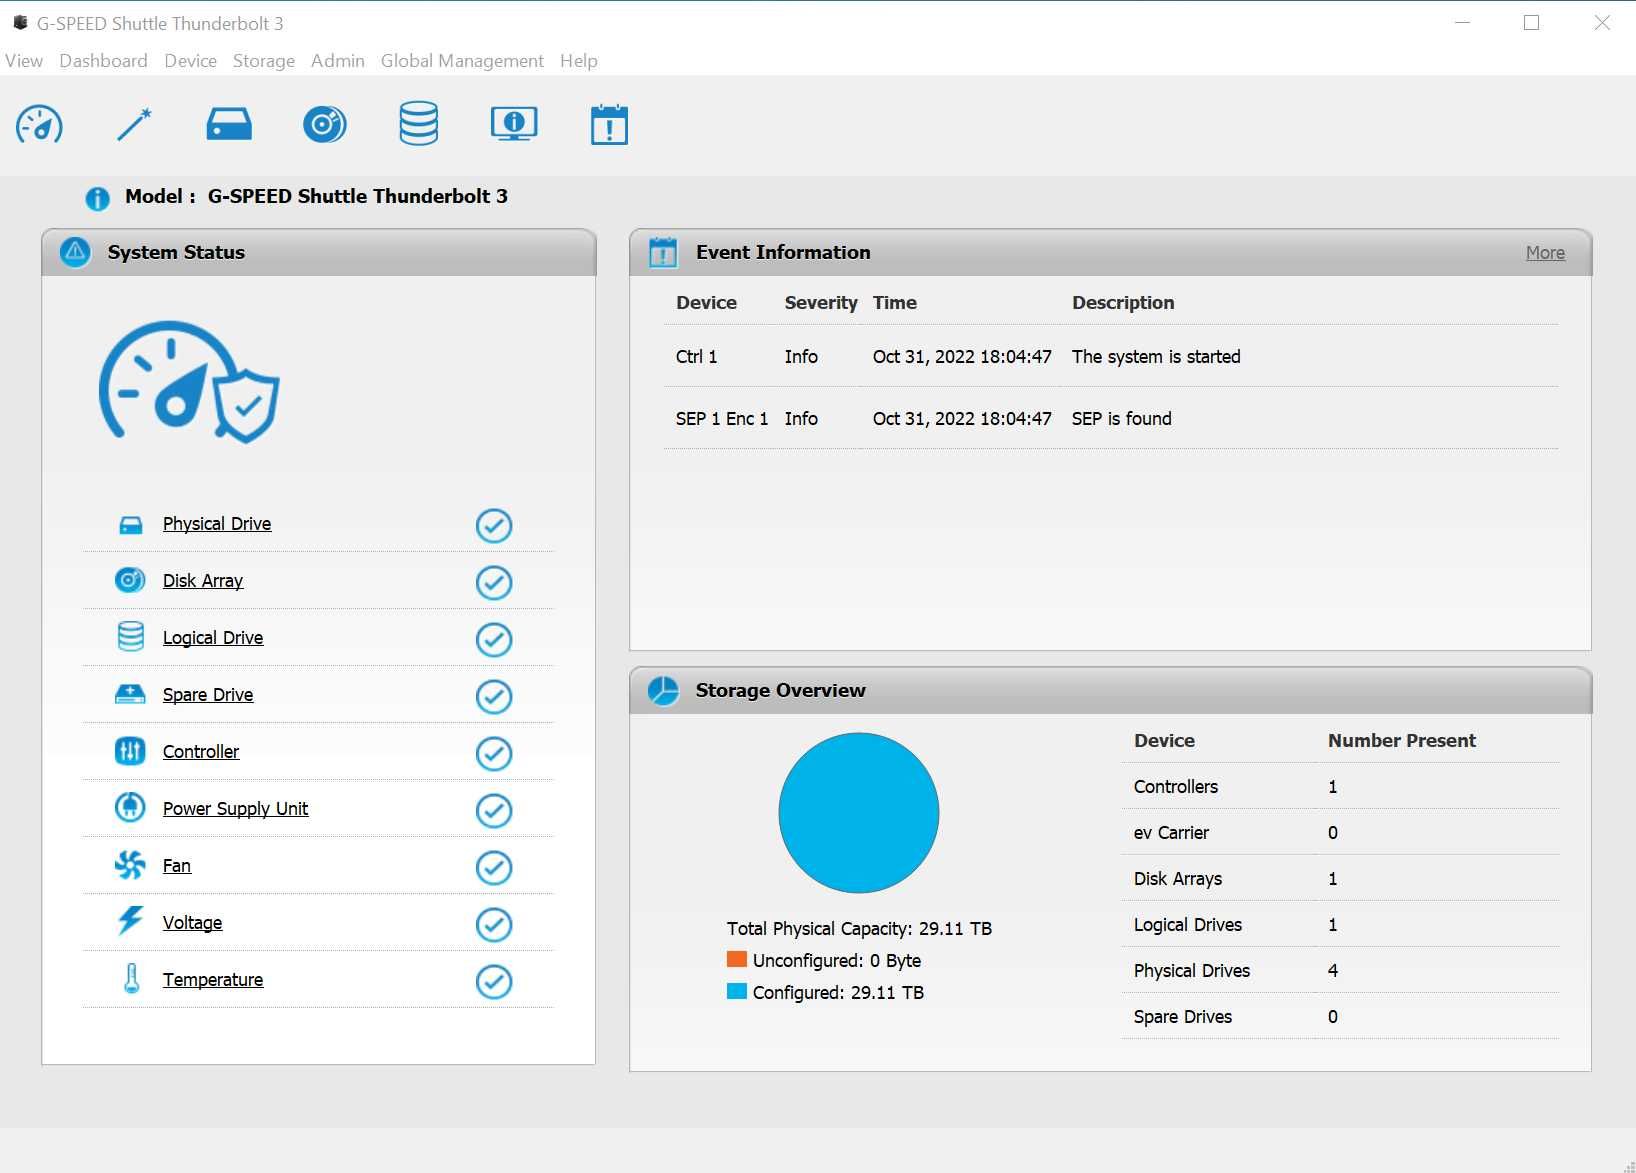Click the large dashboard shield status graphic
This screenshot has height=1173, width=1636.
(x=188, y=381)
